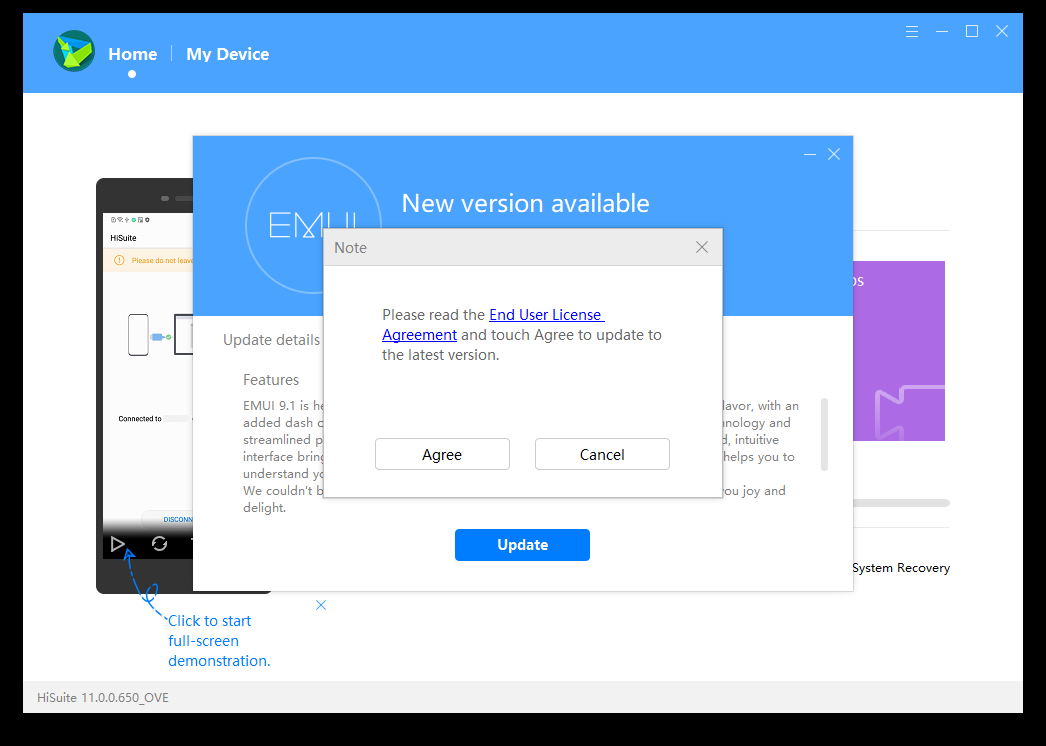Open the My Device tab
Image resolution: width=1046 pixels, height=746 pixels.
coord(227,54)
